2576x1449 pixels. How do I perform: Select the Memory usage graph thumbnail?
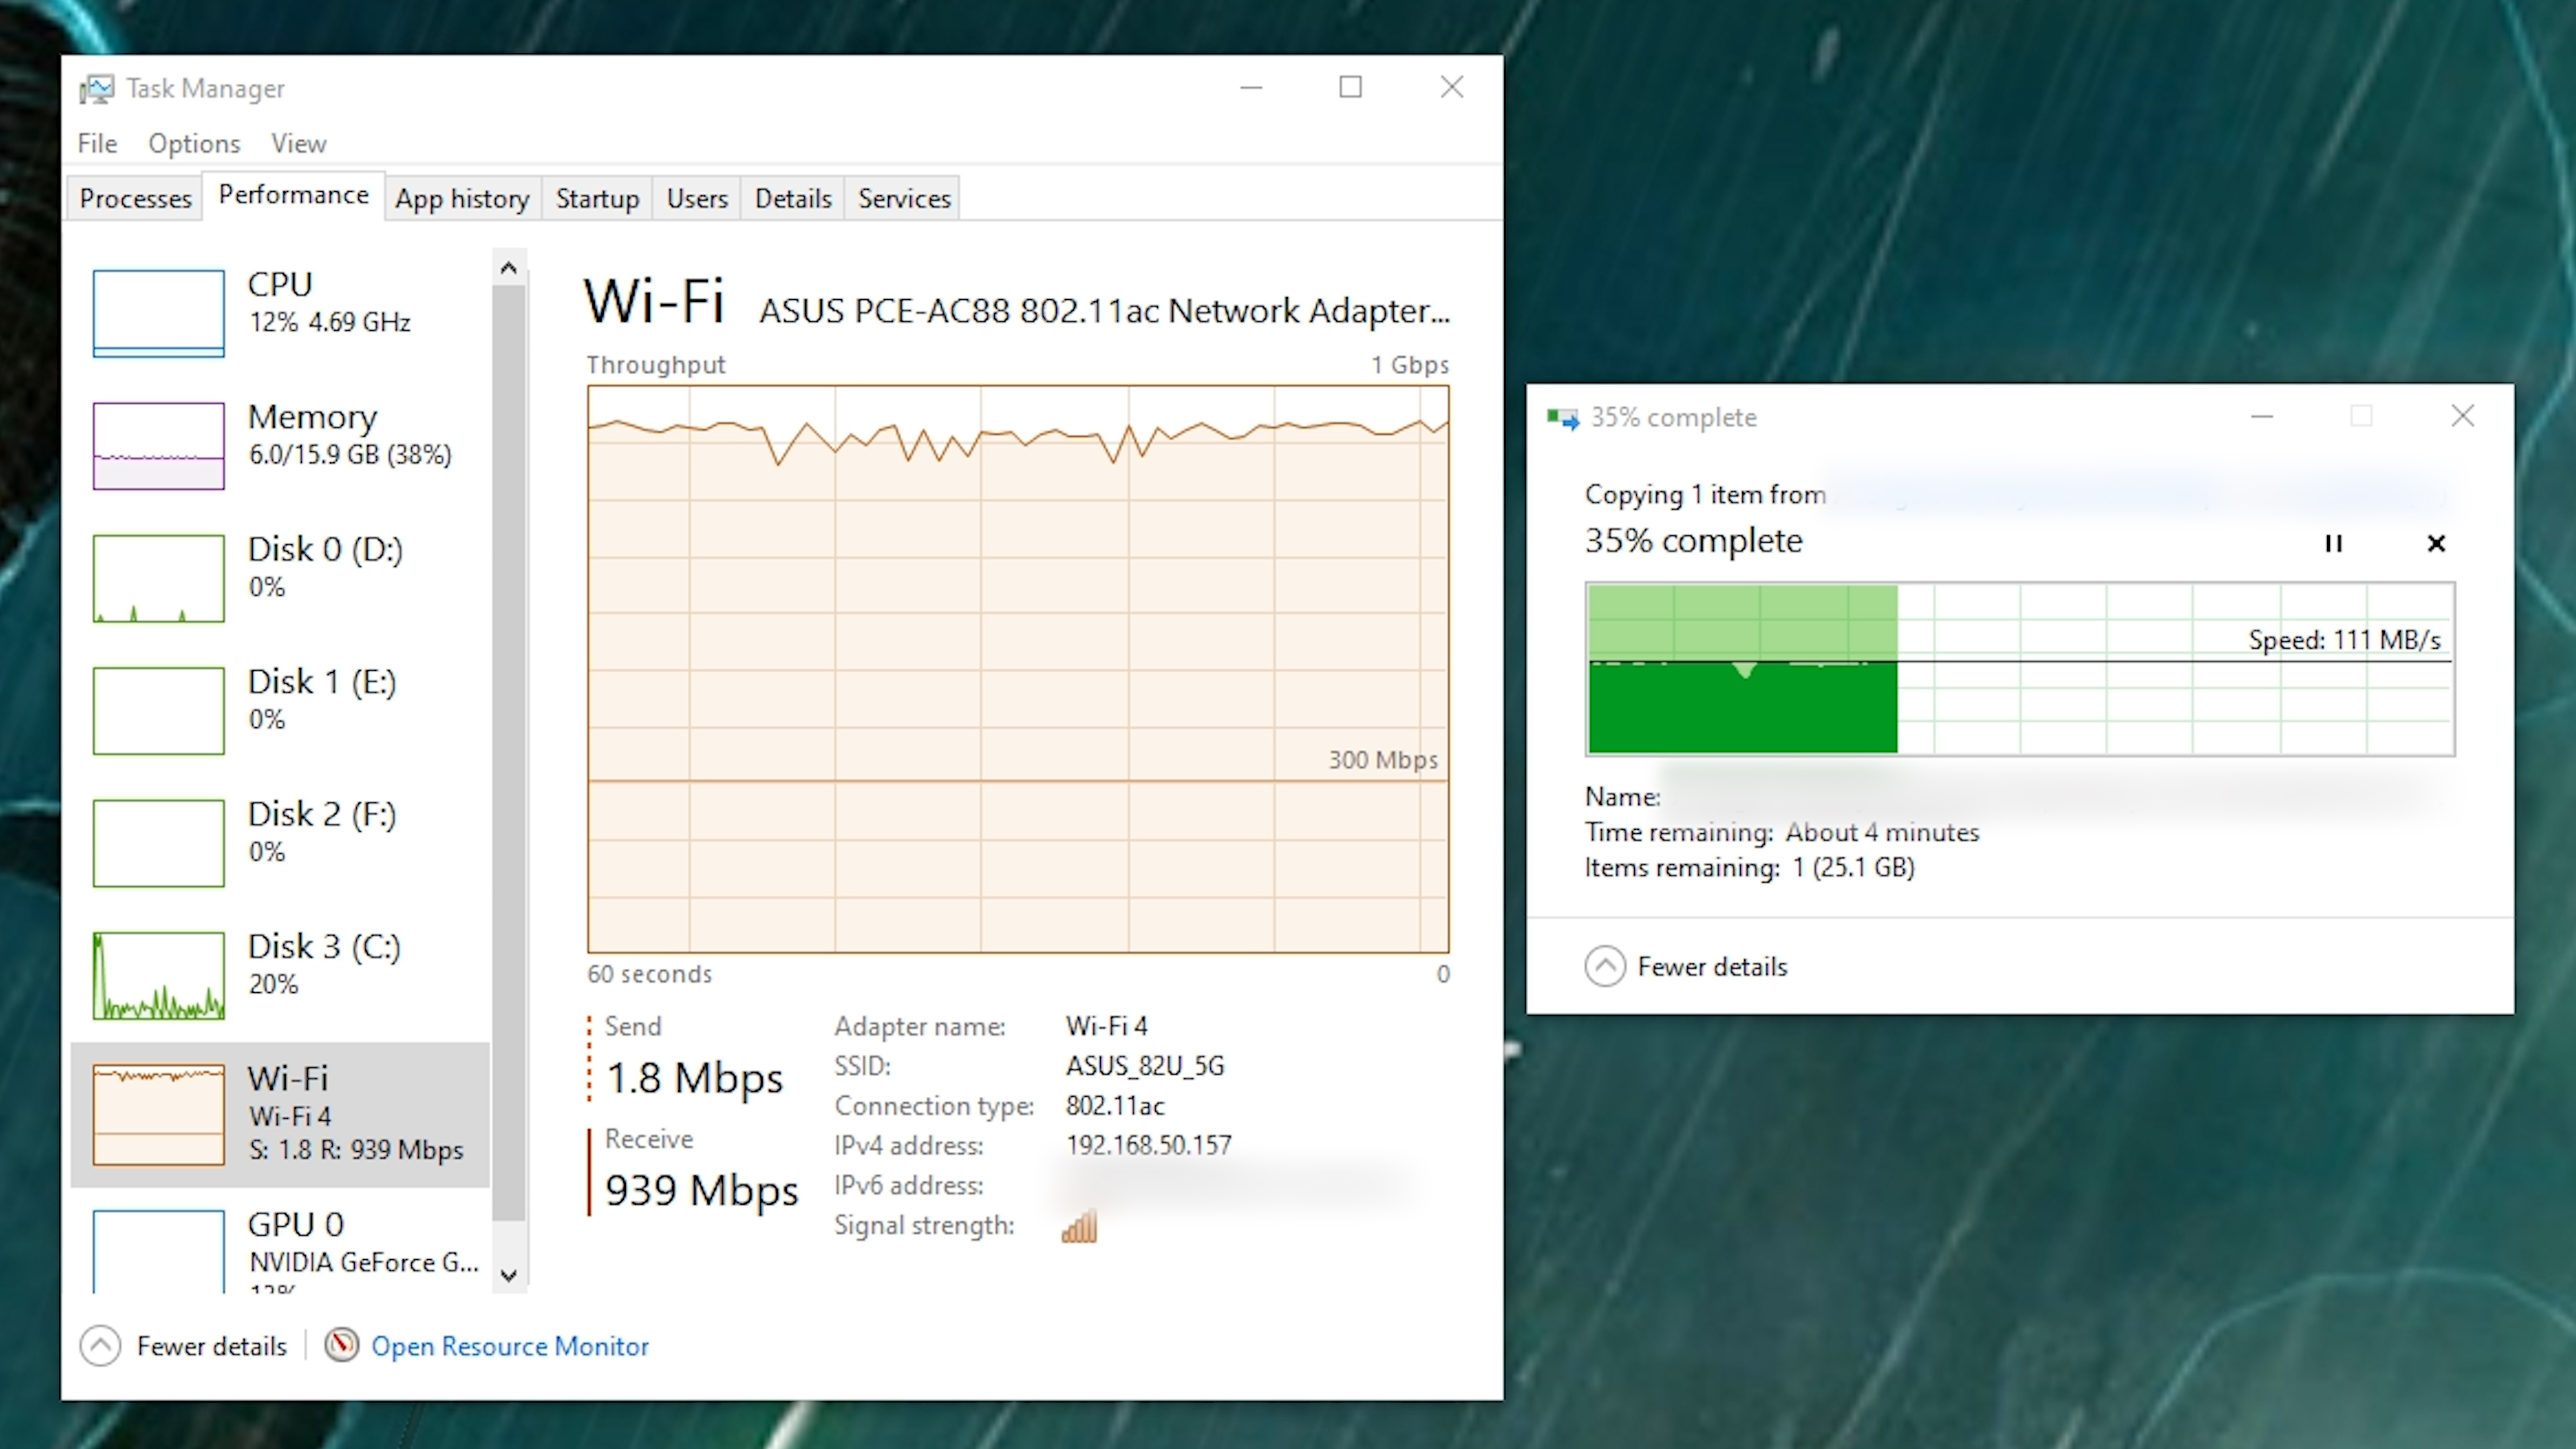(x=158, y=446)
